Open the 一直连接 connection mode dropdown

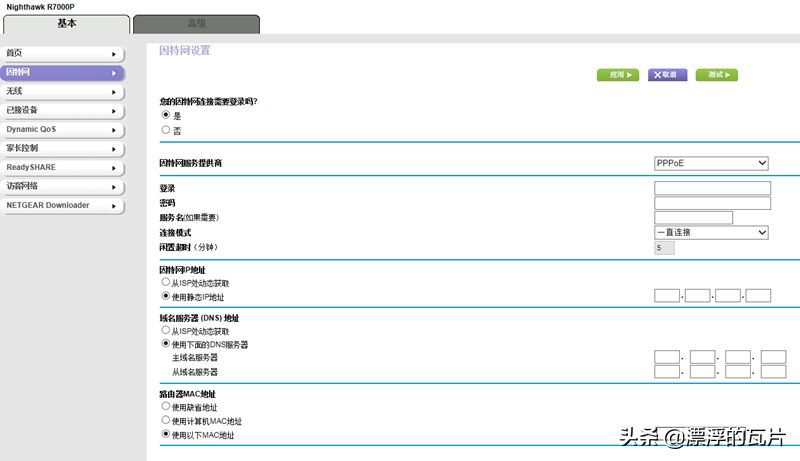tap(711, 233)
